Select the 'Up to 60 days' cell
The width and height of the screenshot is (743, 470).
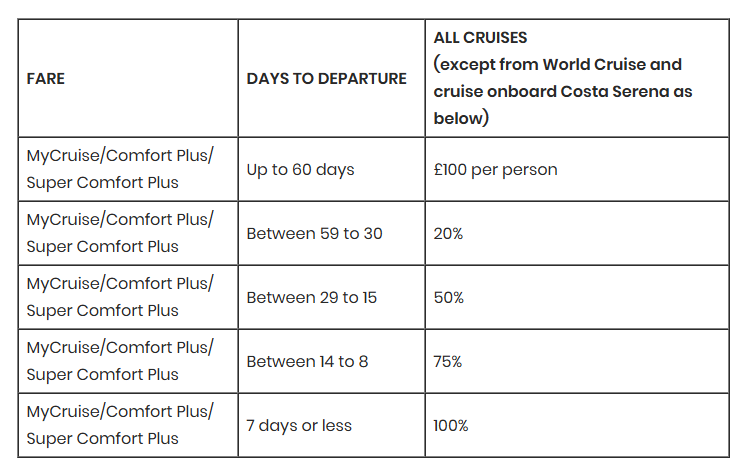(331, 169)
